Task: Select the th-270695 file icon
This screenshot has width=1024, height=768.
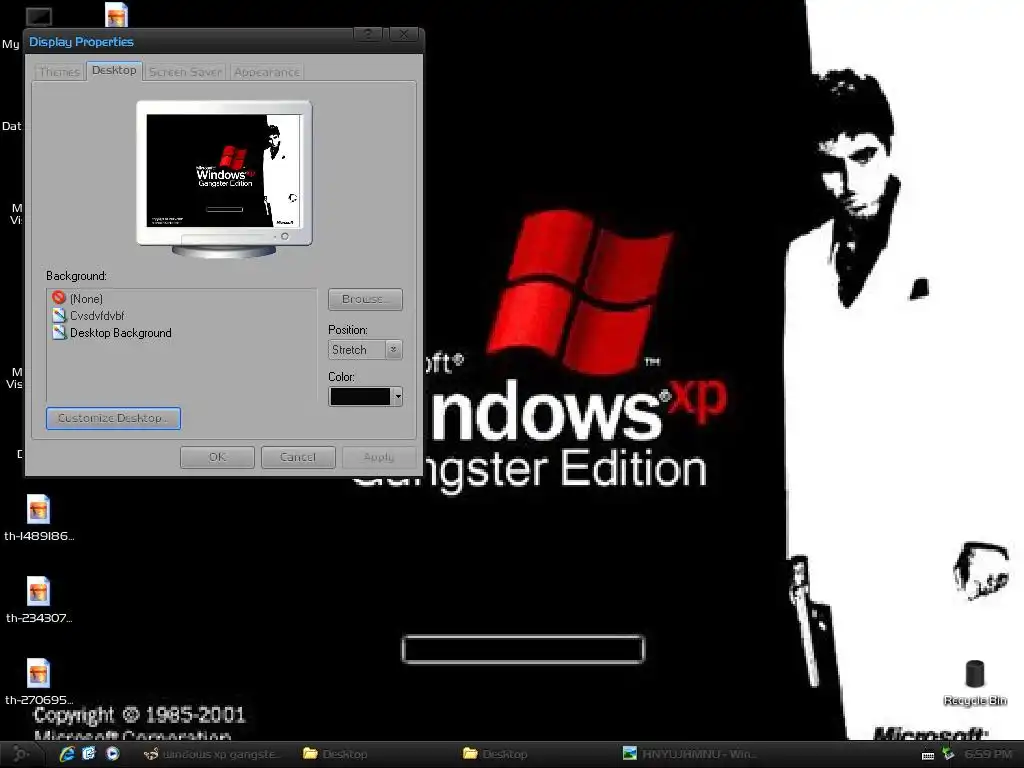Action: coord(39,673)
